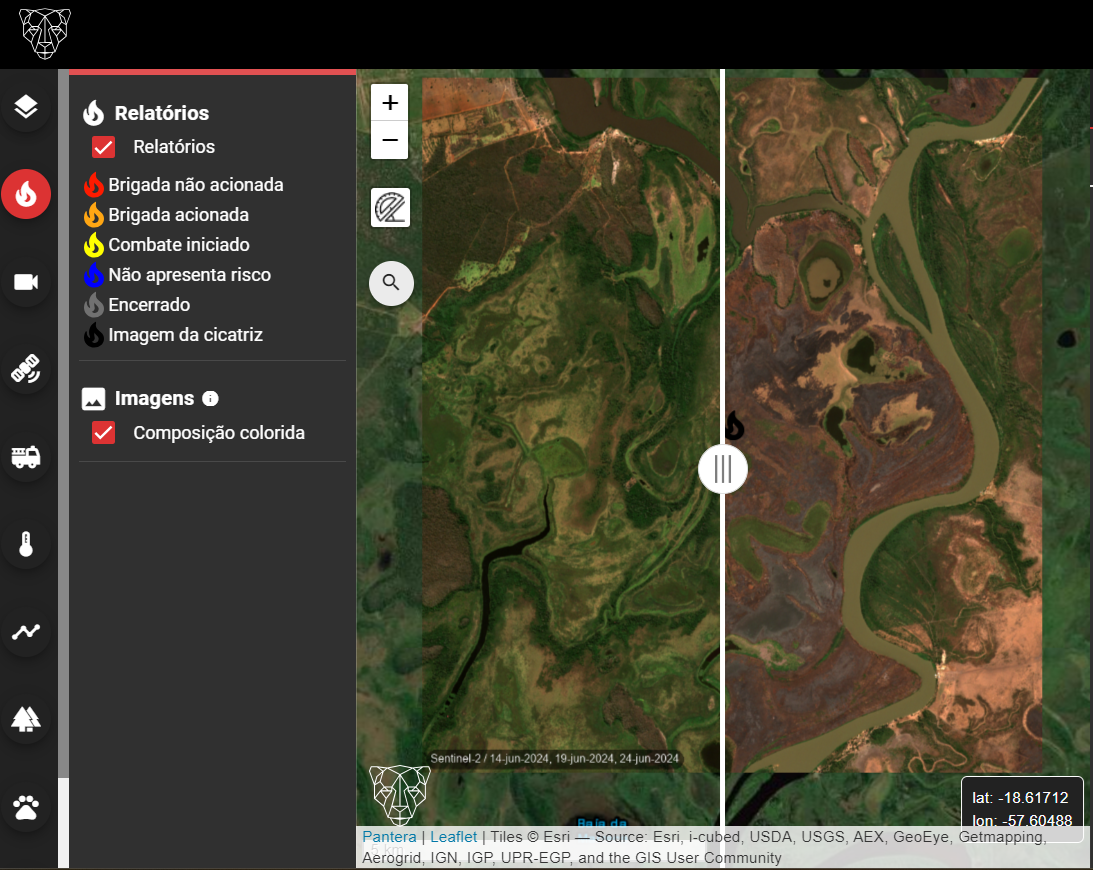Open the line chart sidebar icon
Viewport: 1093px width, 870px height.
[26, 632]
